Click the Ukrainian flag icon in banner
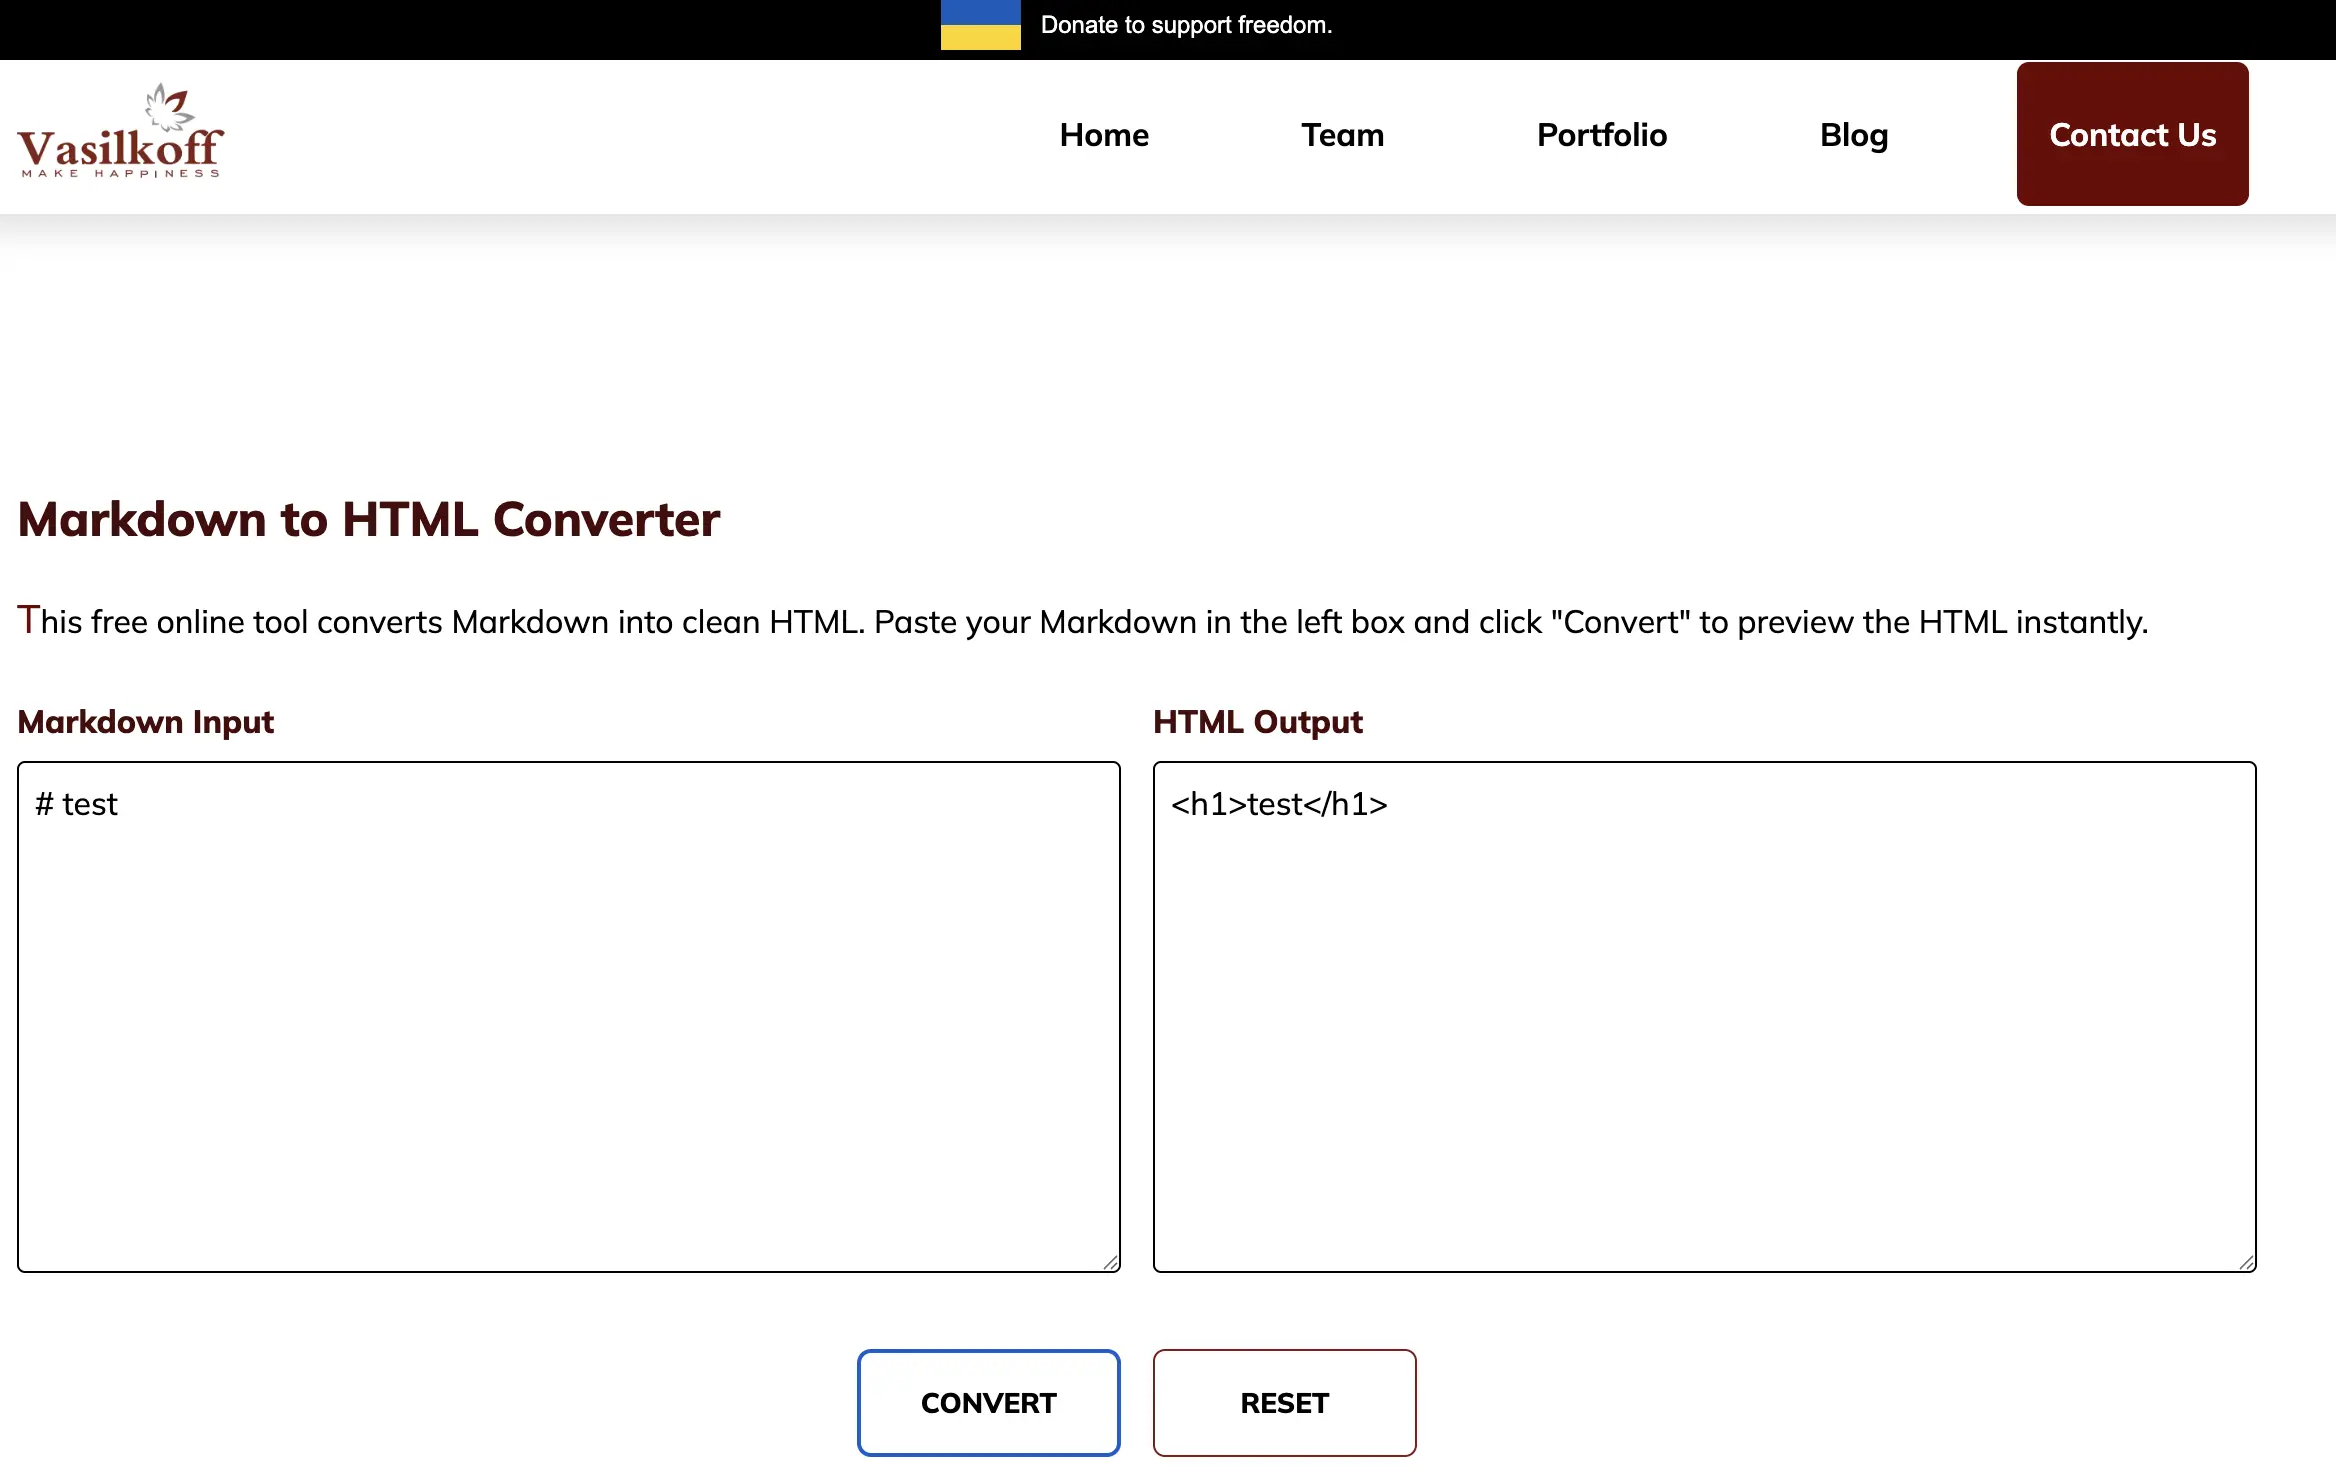The height and width of the screenshot is (1478, 2336). coord(979,27)
